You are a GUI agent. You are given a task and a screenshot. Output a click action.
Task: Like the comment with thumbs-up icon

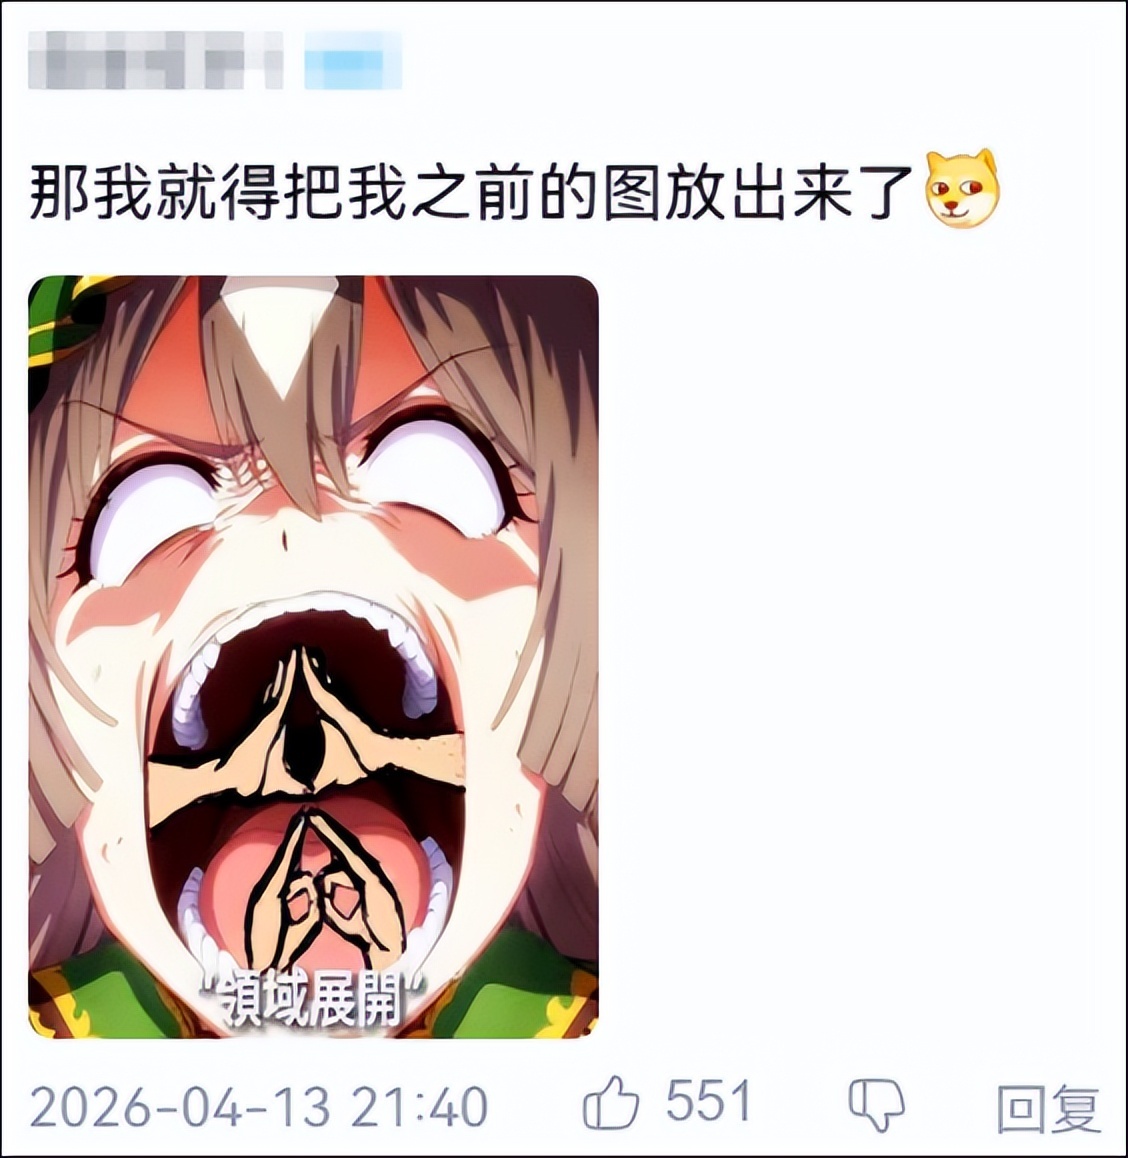(611, 1105)
